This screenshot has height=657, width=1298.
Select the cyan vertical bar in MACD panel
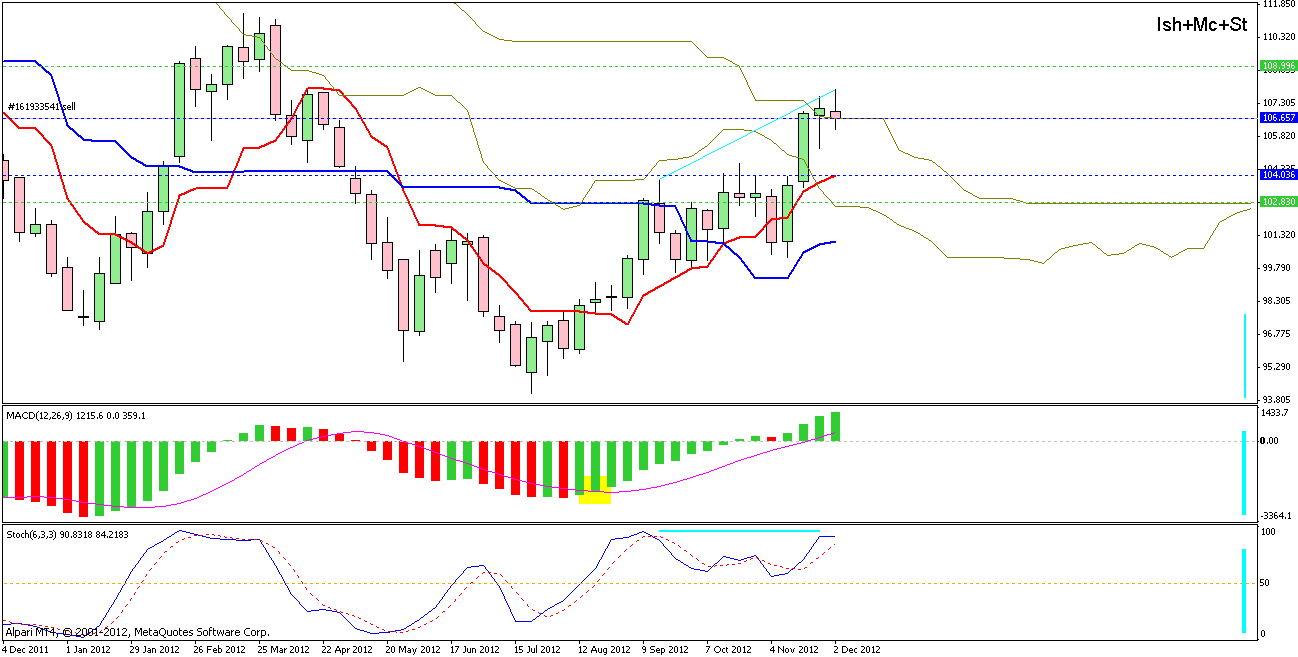1244,473
